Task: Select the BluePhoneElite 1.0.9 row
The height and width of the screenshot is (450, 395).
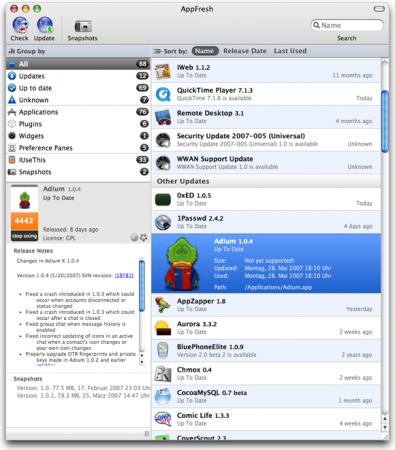Action: tap(266, 351)
